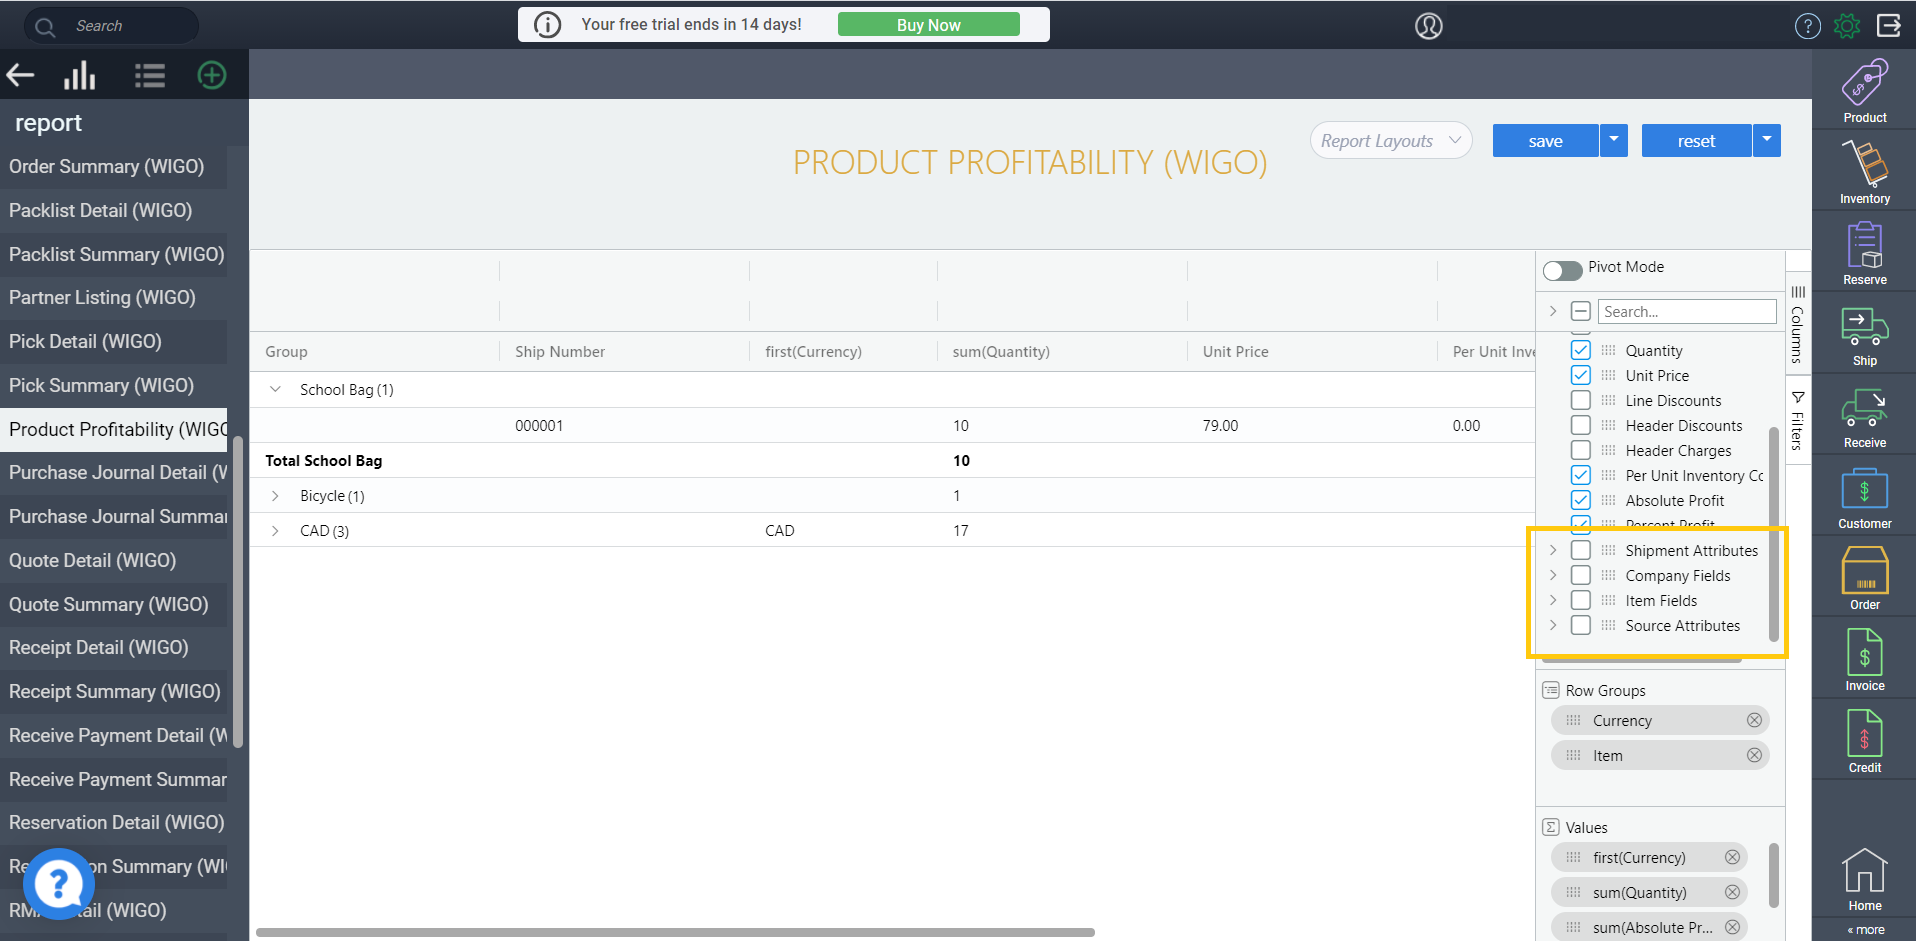Uncheck Per Unit Inventory Cost checkbox
Screen dimensions: 1919x941
click(1580, 475)
